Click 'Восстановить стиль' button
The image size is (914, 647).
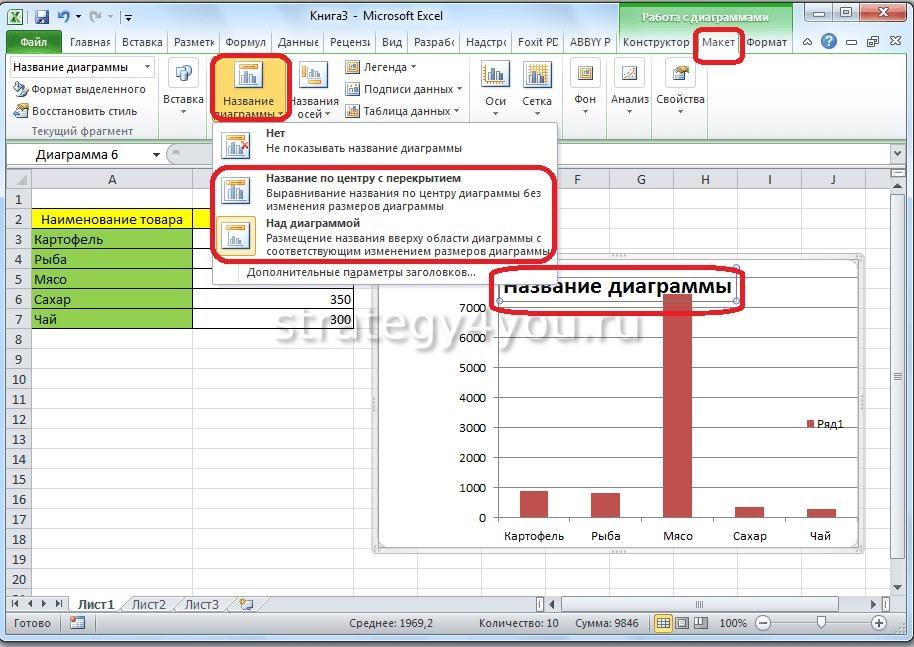(76, 111)
